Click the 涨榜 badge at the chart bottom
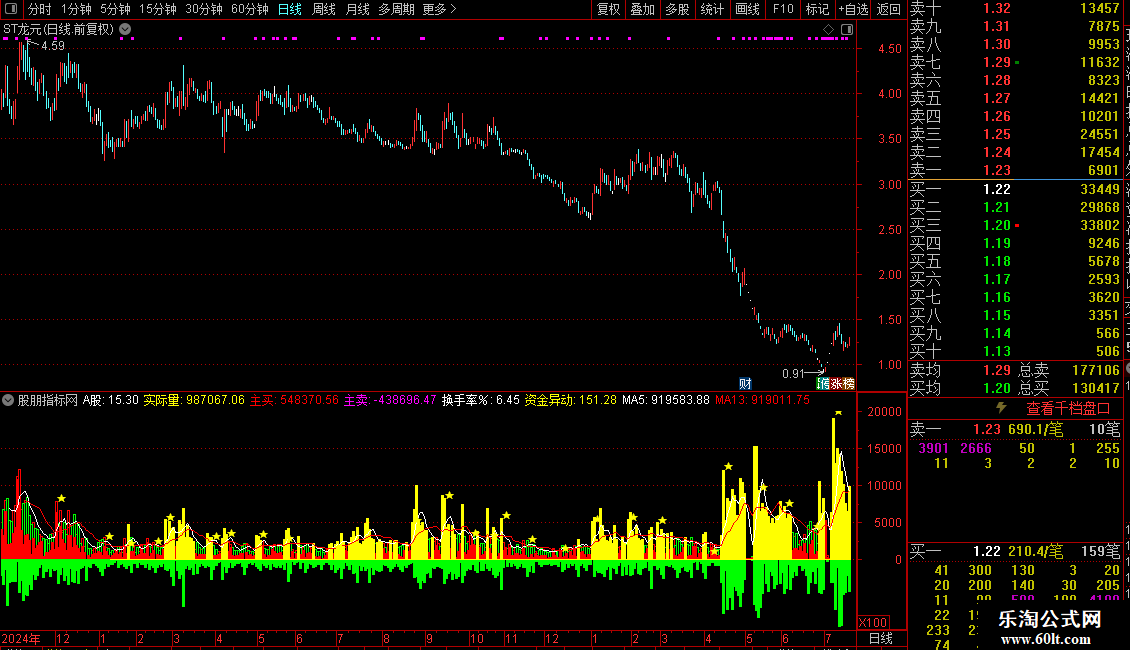This screenshot has width=1130, height=650. point(842,384)
